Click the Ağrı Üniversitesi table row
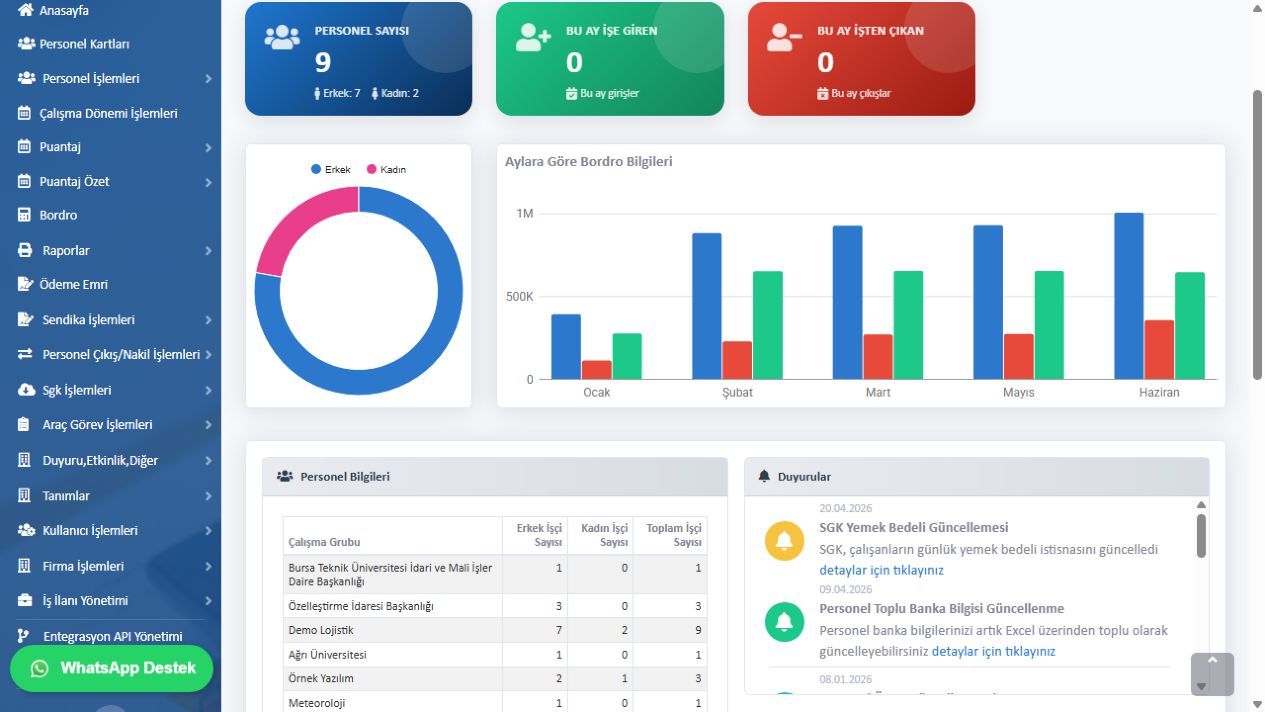Image resolution: width=1265 pixels, height=712 pixels. 495,654
